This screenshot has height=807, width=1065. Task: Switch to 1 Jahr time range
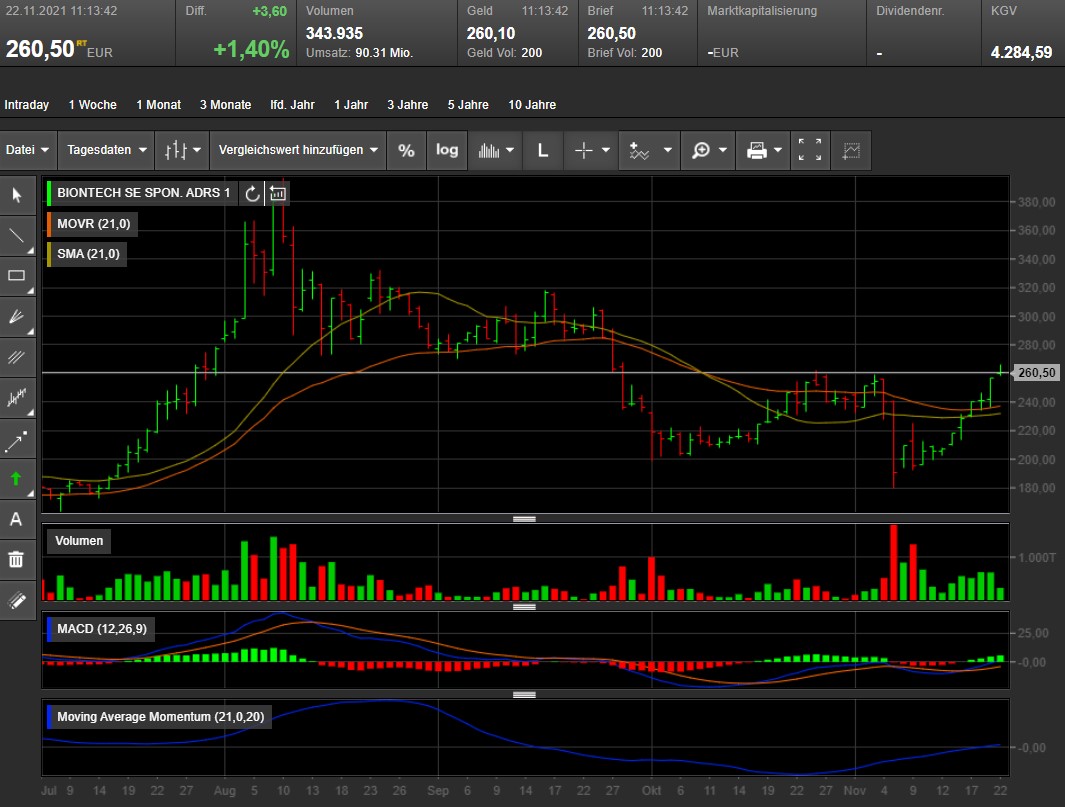click(351, 105)
